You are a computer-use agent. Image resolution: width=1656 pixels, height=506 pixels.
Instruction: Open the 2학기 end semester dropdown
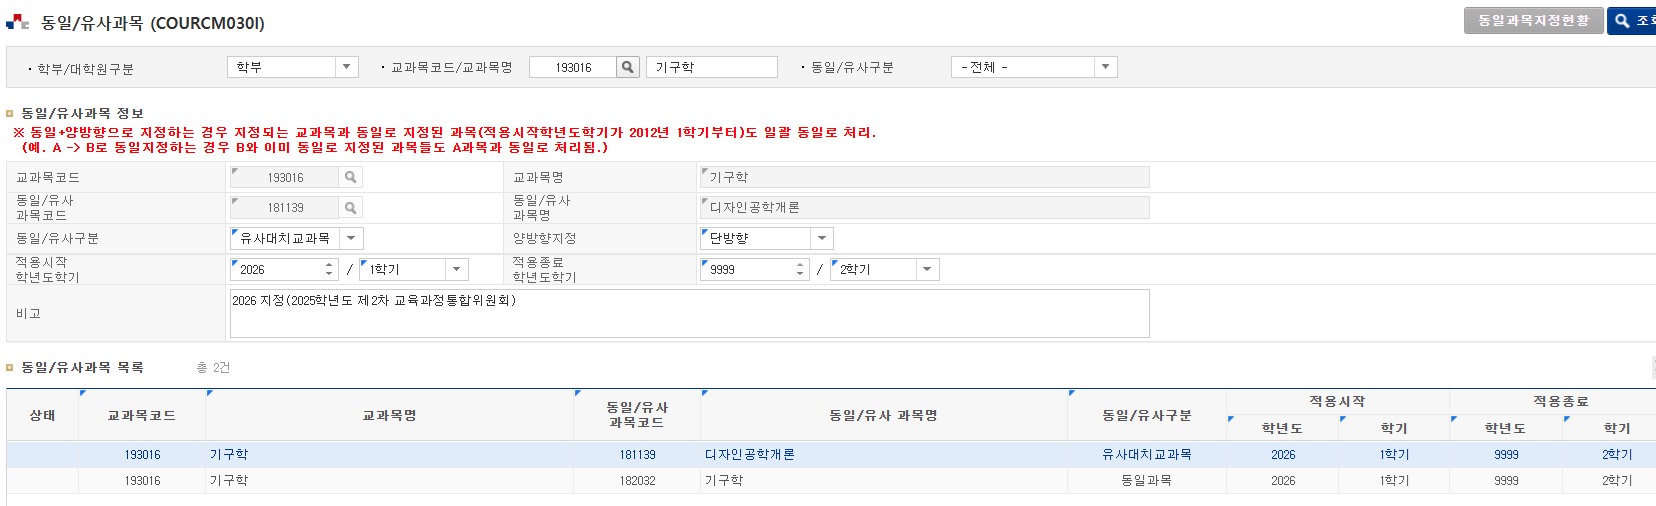click(927, 270)
